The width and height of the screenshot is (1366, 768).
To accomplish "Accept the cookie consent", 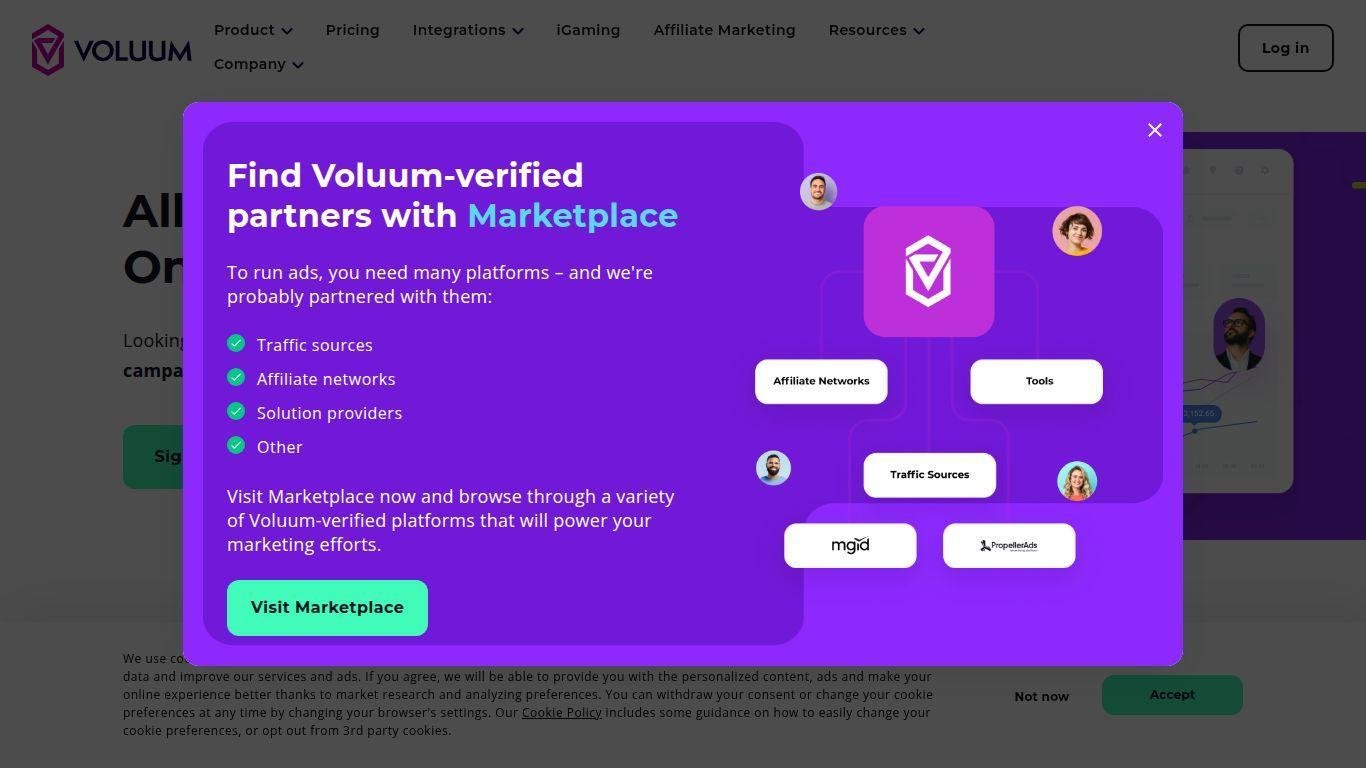I will click(x=1172, y=695).
